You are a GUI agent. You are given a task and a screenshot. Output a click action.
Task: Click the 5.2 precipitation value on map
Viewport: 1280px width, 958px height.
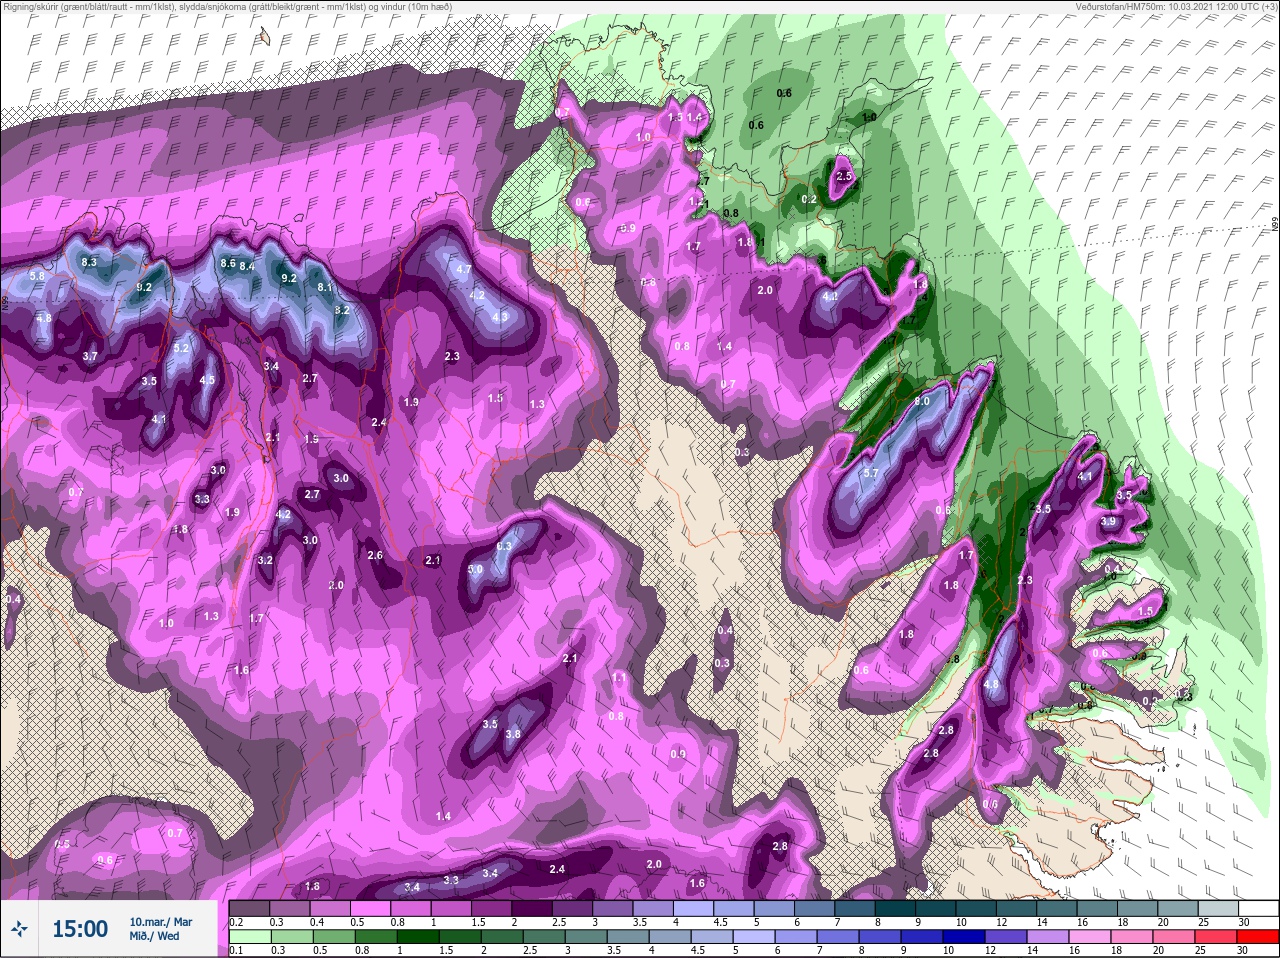click(182, 348)
